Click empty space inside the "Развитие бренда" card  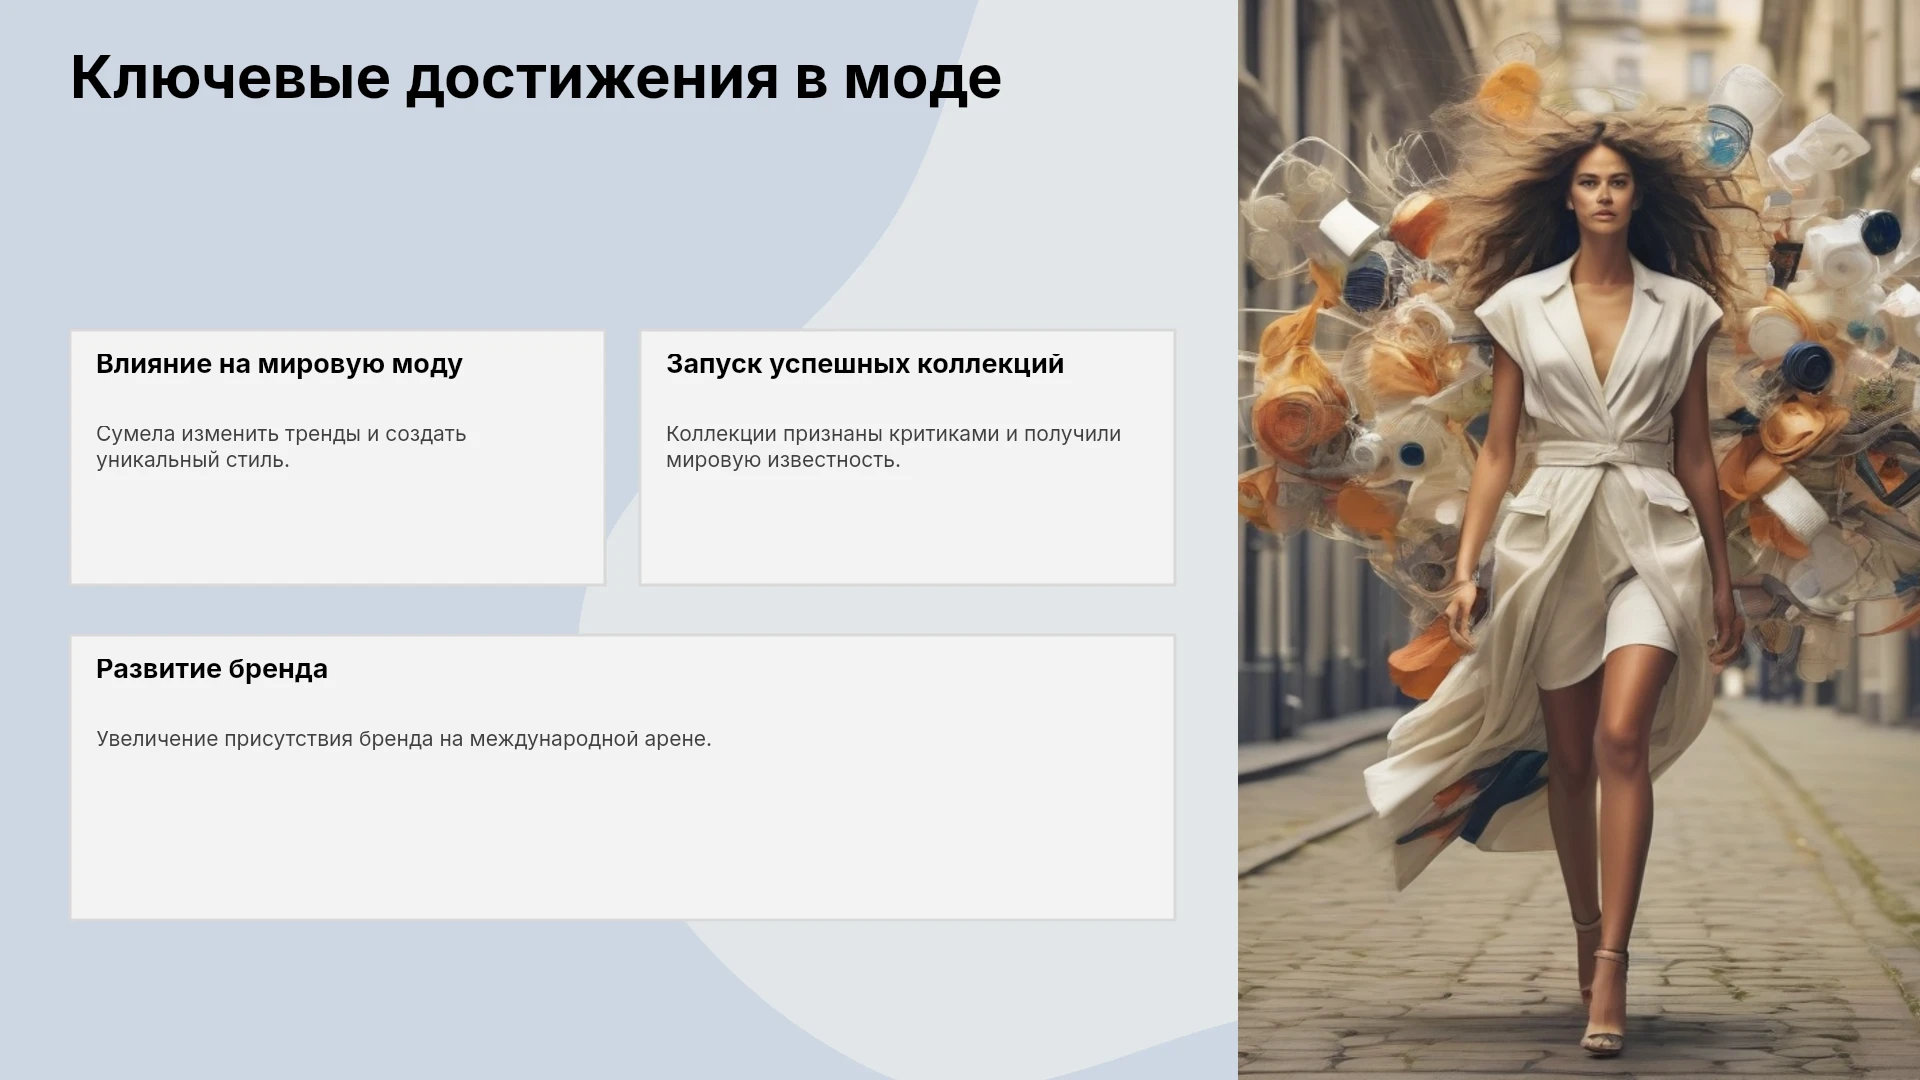coord(622,840)
